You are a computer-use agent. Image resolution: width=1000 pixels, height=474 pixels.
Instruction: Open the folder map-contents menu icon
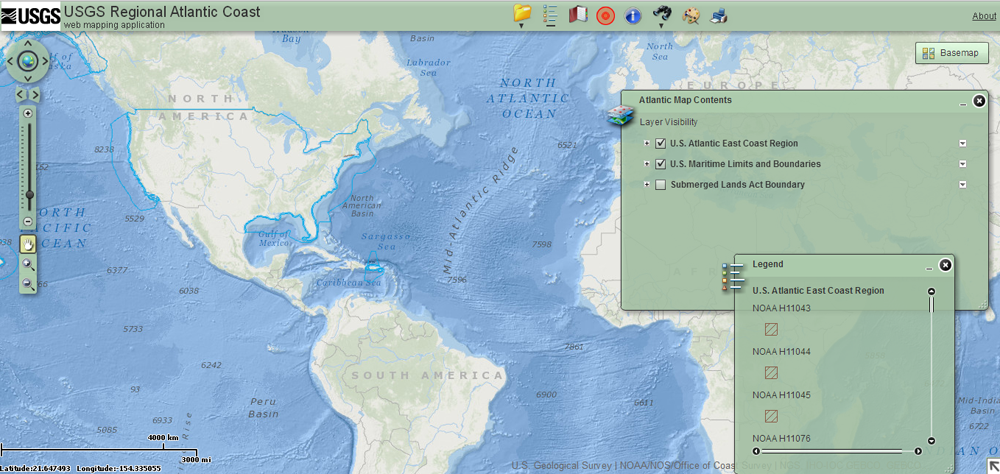point(522,13)
